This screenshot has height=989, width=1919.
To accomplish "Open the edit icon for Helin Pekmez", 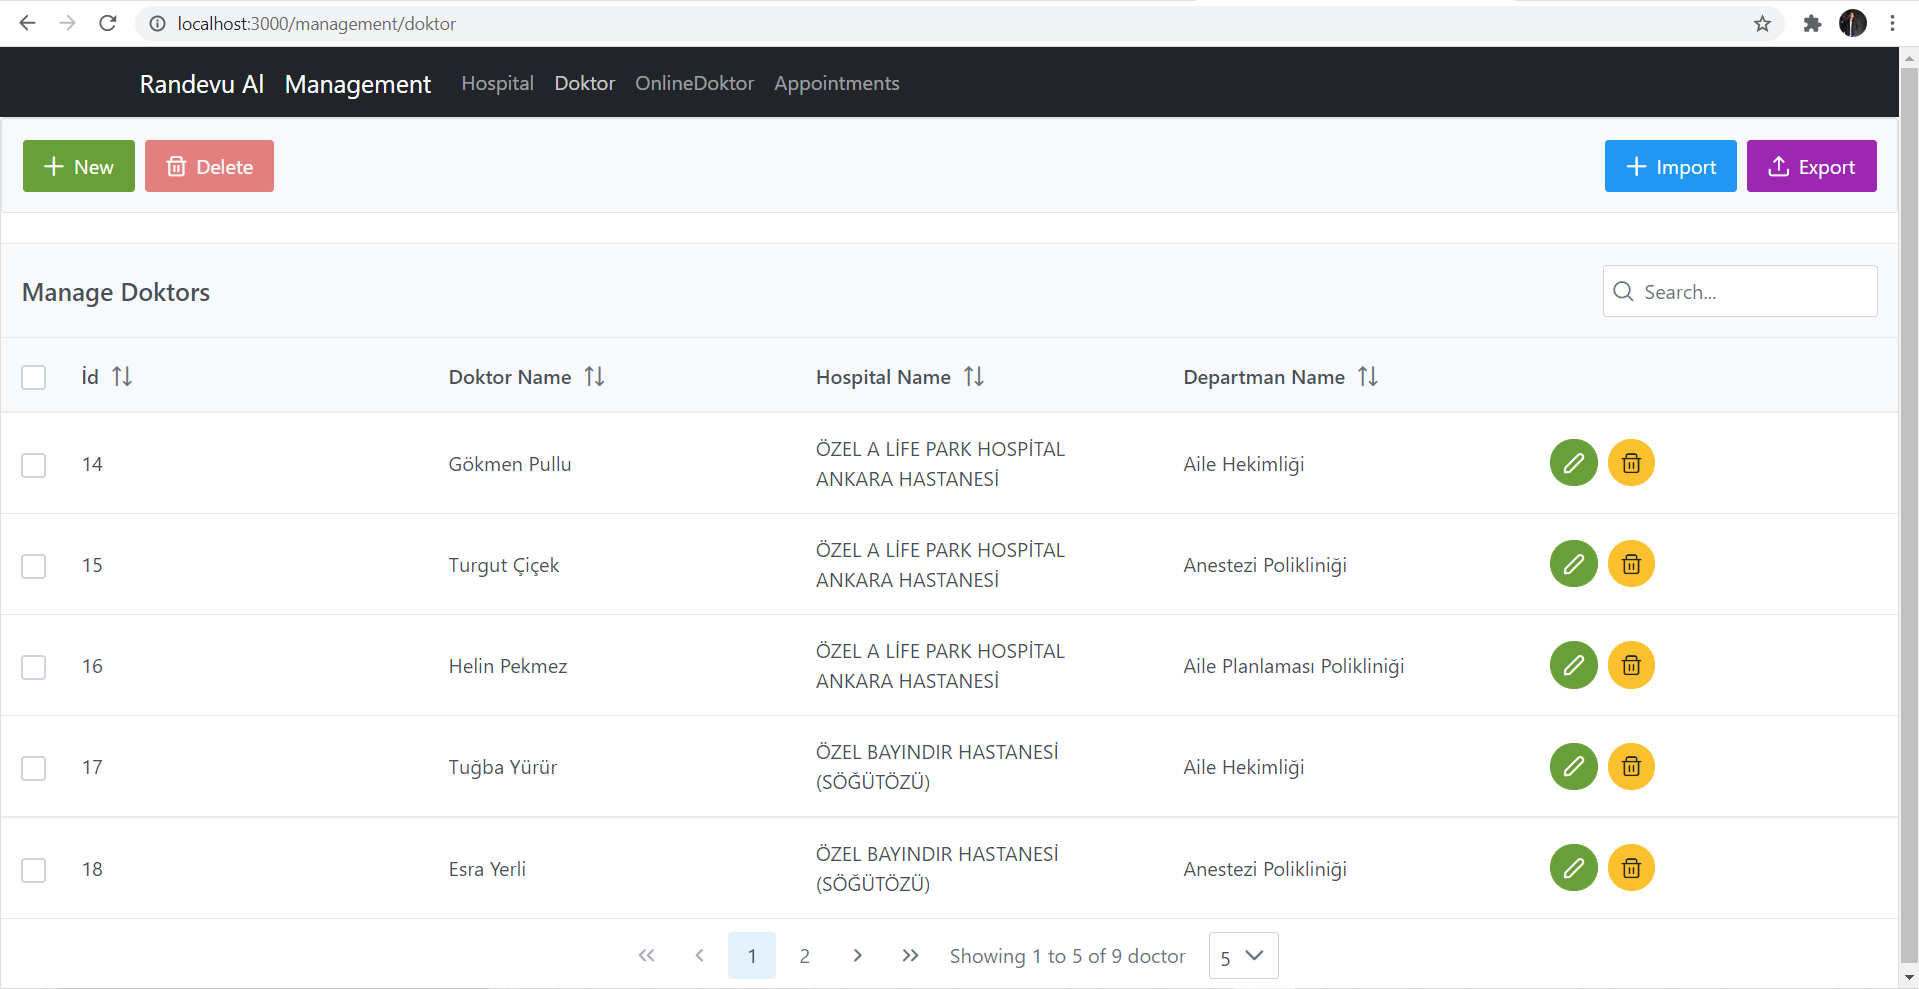I will tap(1573, 664).
